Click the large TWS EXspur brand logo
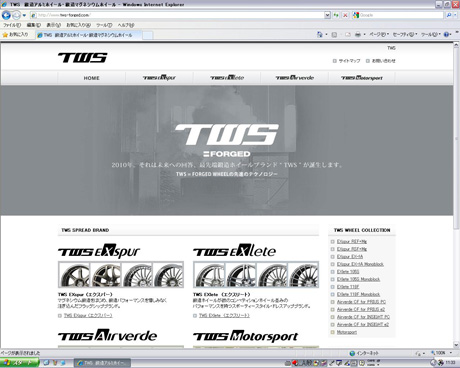Screen dimensions: 460x368 pos(99,251)
